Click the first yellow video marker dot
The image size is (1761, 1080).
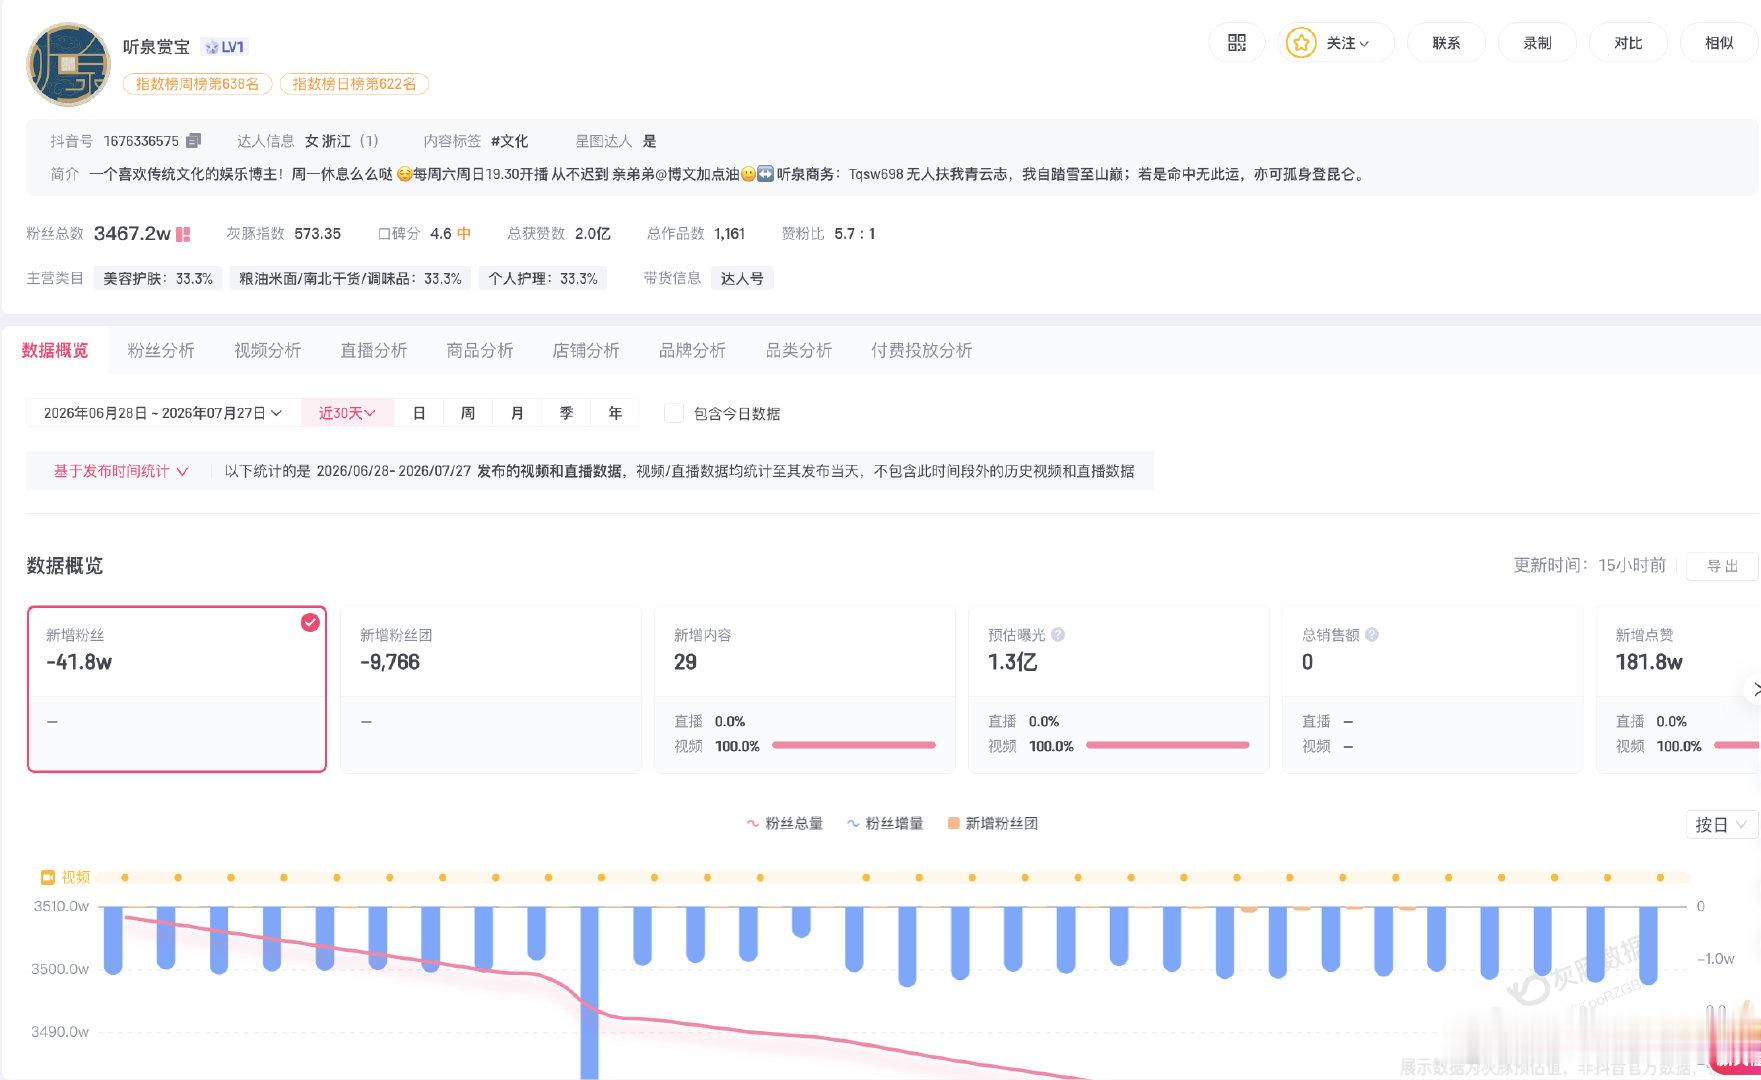pyautogui.click(x=125, y=877)
